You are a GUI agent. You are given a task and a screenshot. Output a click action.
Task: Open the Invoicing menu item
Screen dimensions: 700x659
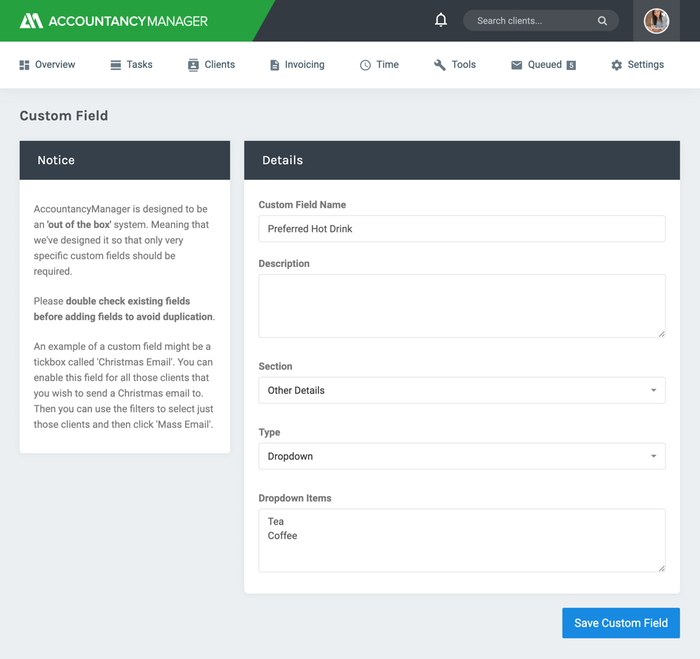tap(304, 65)
